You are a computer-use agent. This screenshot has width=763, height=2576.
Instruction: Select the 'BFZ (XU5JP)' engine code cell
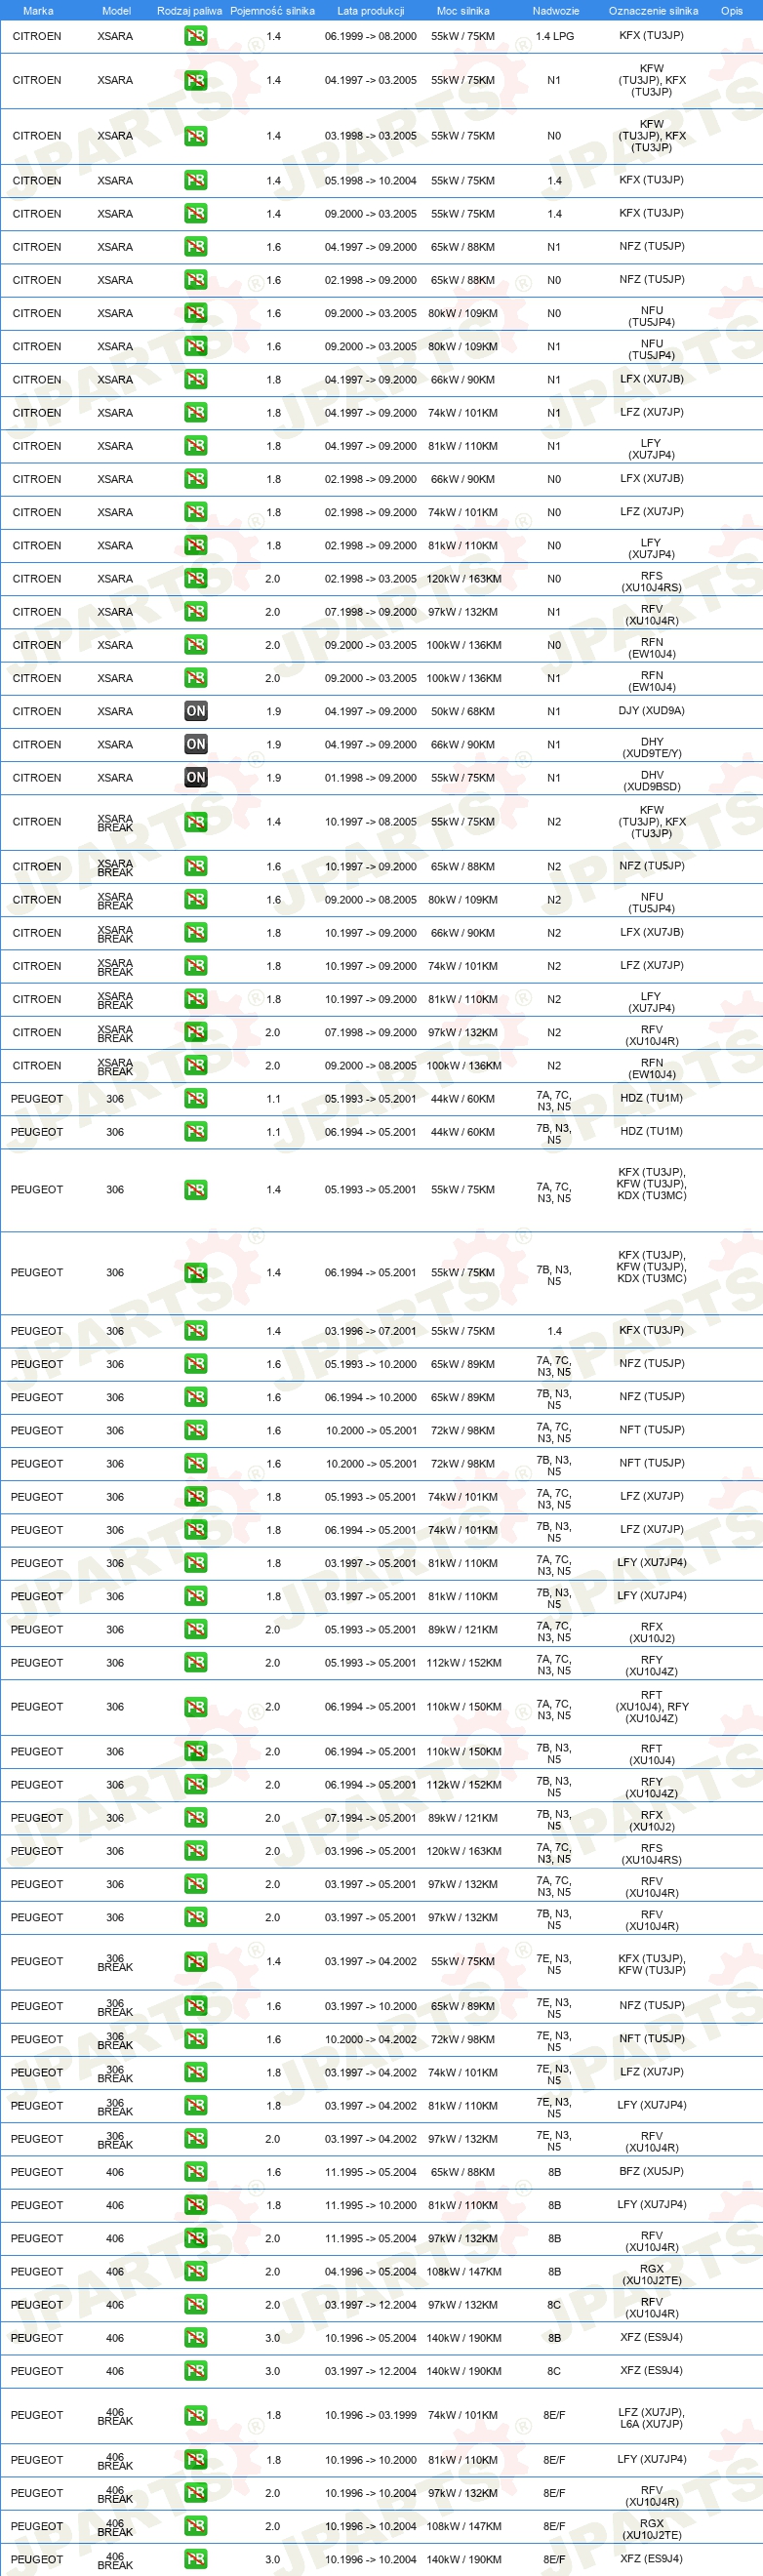point(652,2172)
